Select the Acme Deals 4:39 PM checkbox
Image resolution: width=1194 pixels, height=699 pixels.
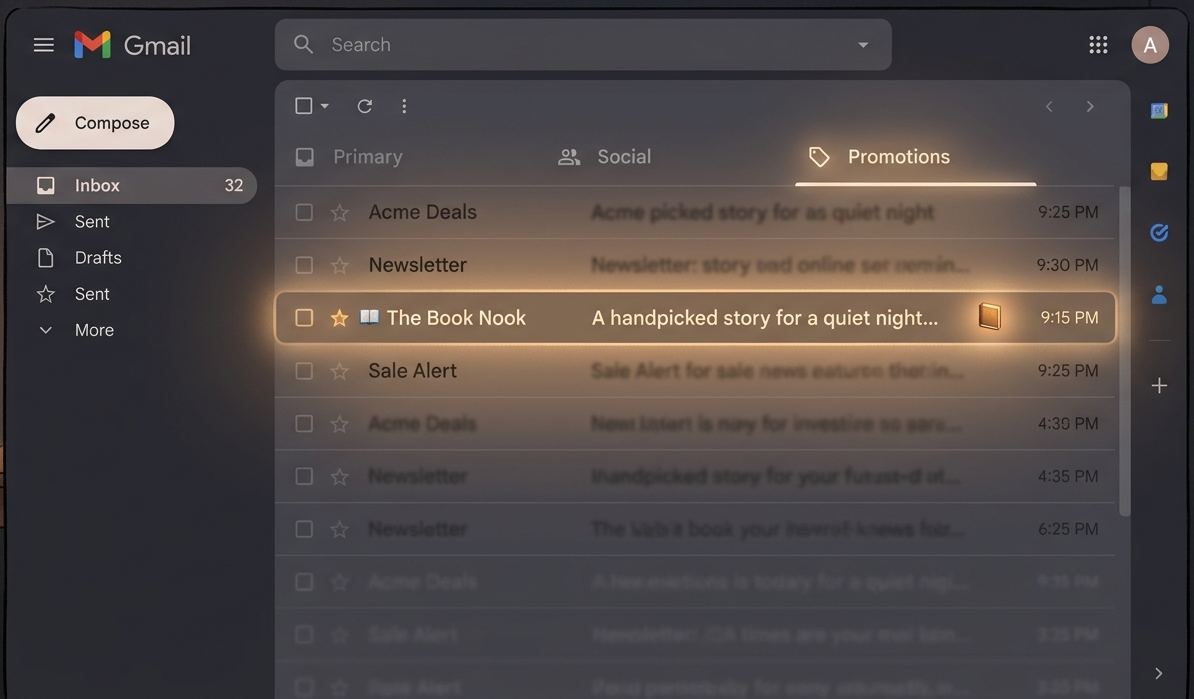pos(304,423)
